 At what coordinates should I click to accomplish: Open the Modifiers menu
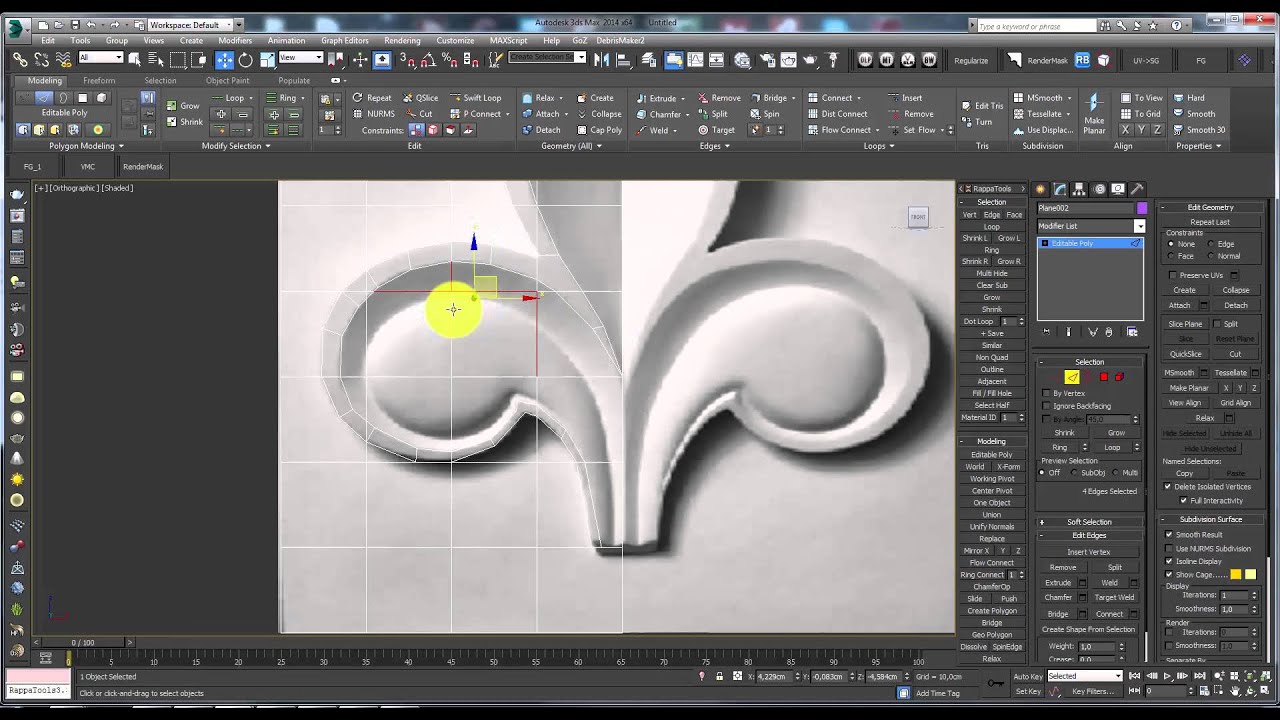tap(235, 41)
